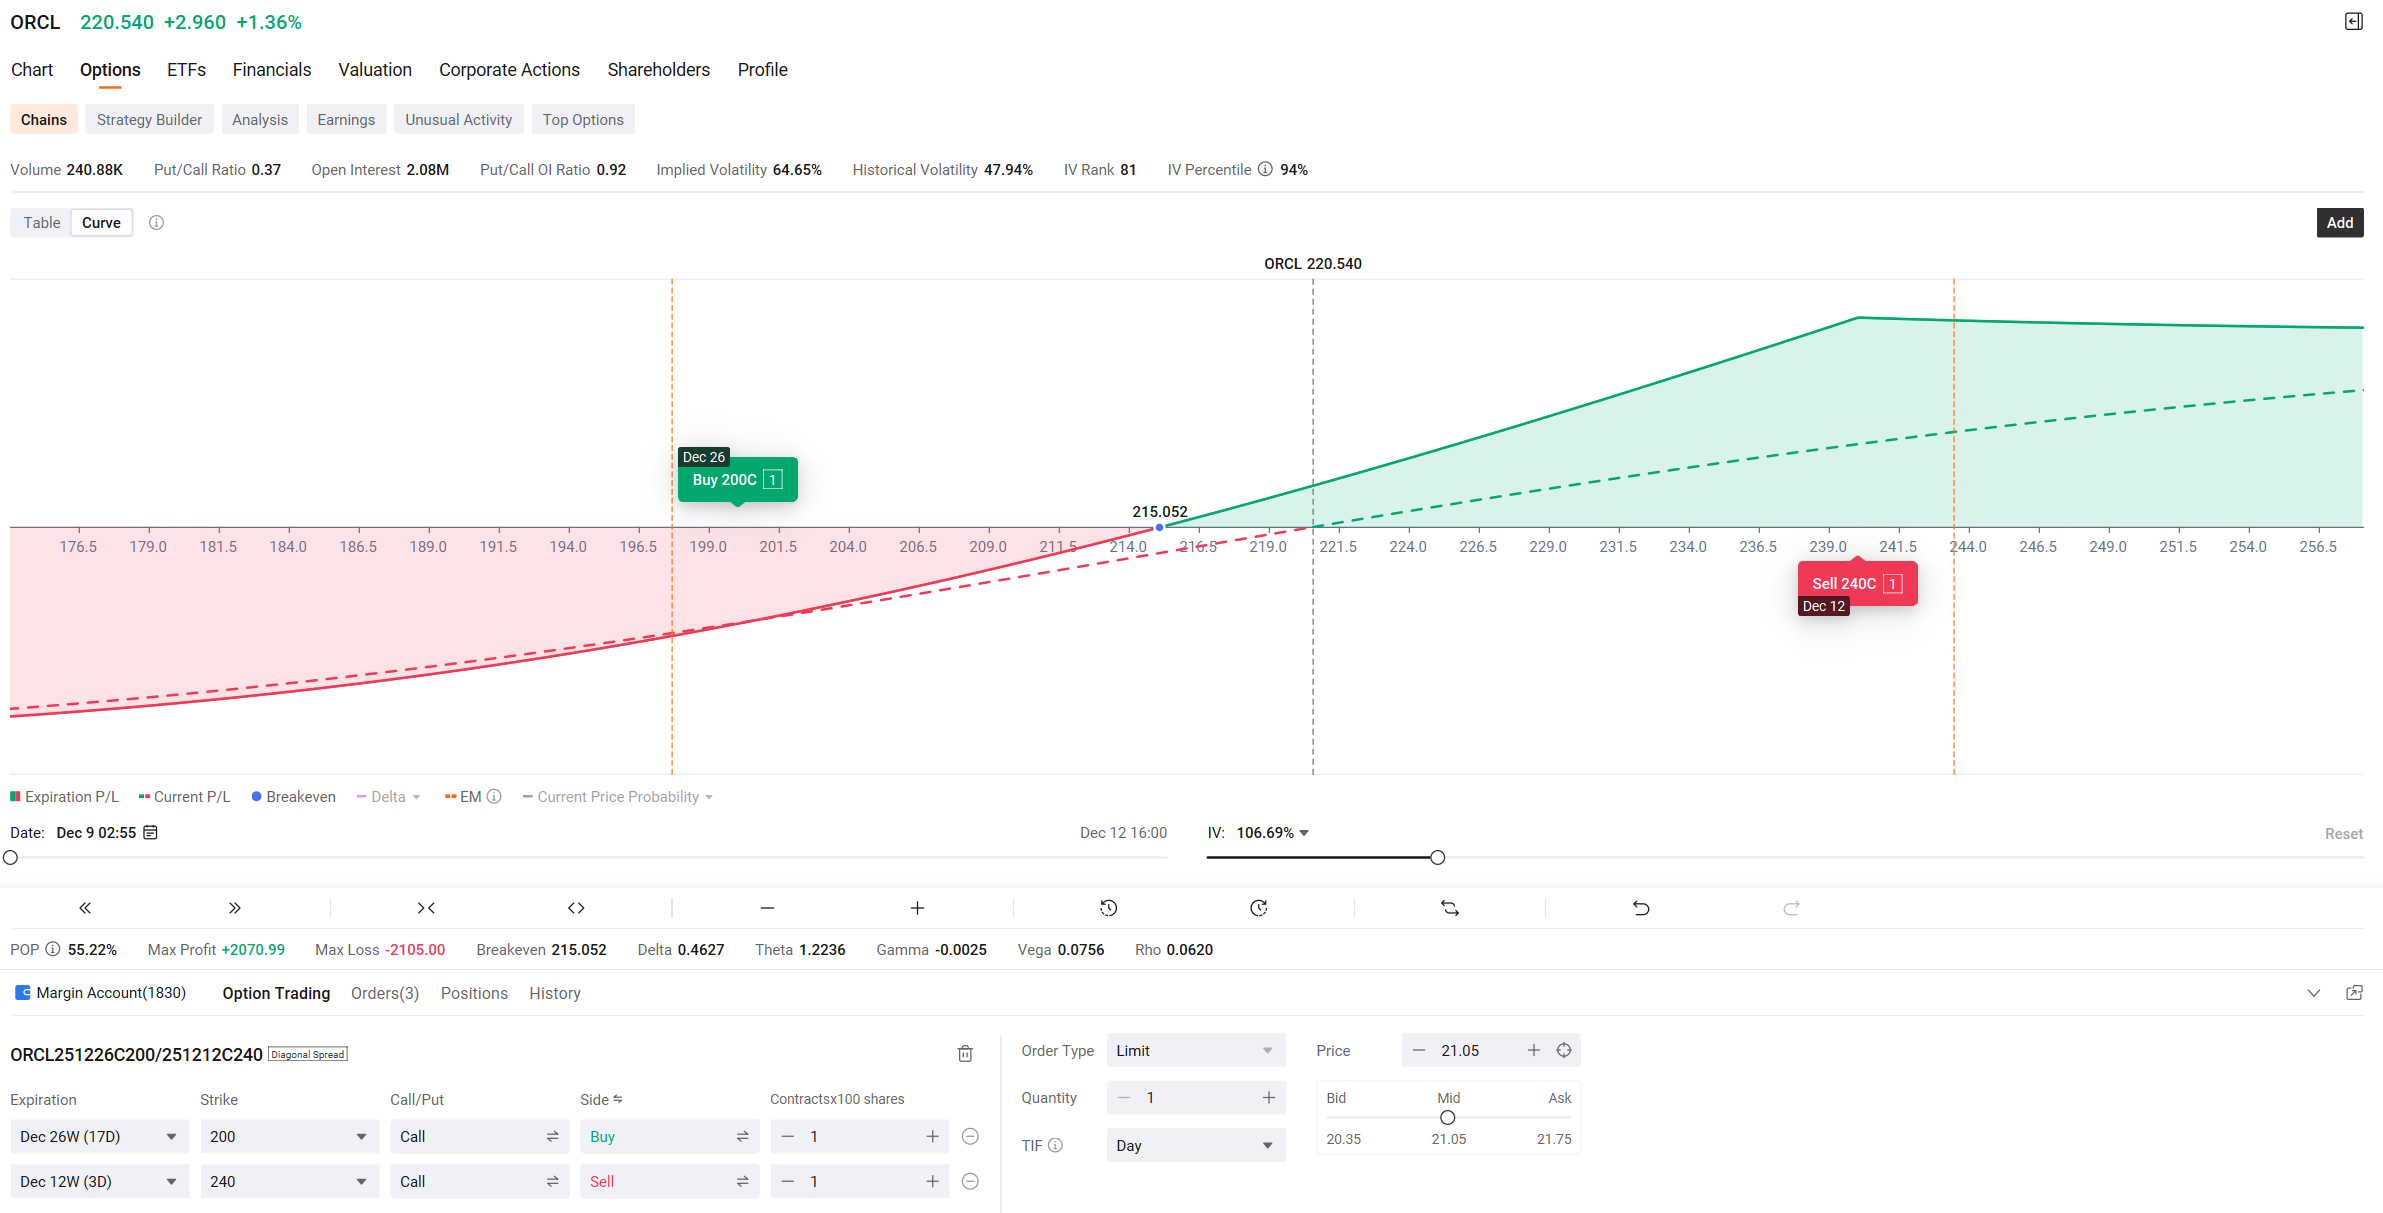
Task: Move expiration later clock icon
Action: tap(1259, 908)
